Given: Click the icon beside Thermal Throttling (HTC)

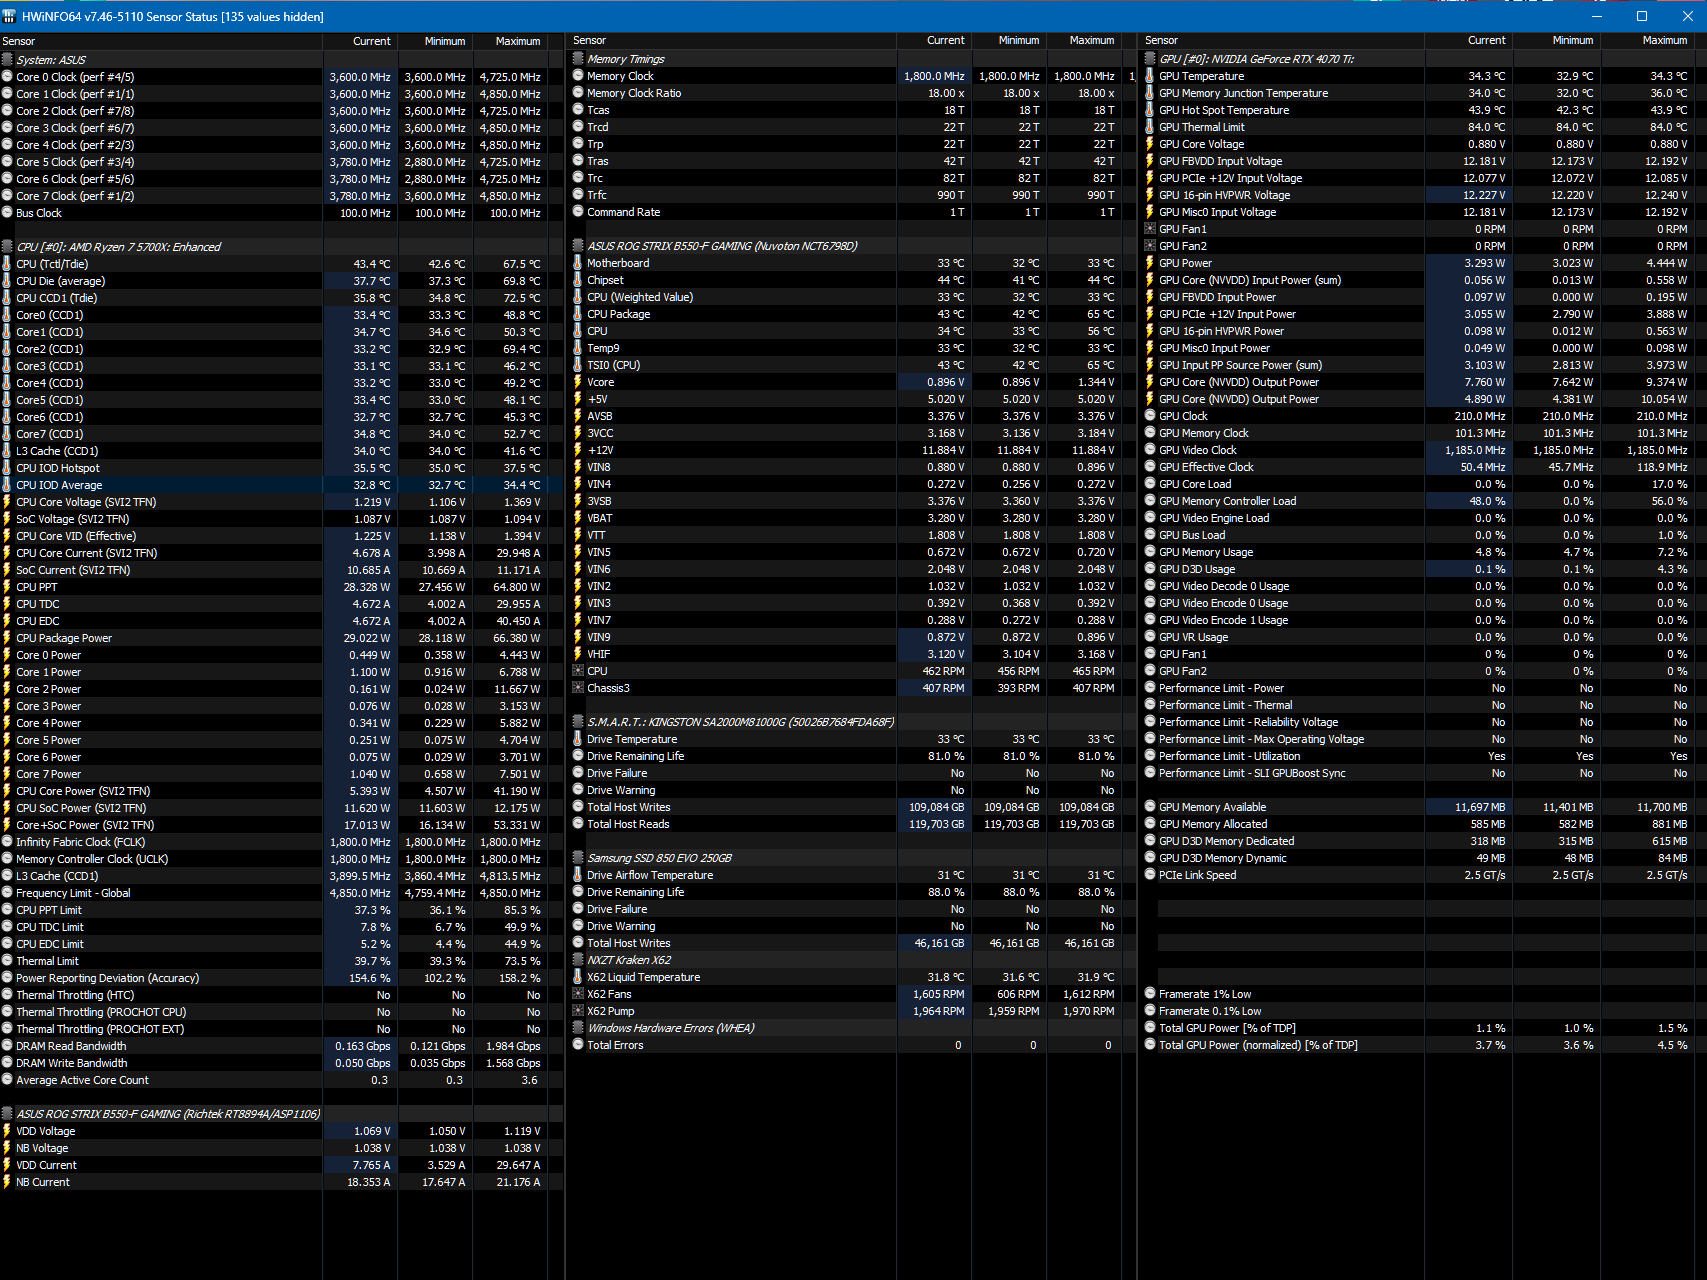Looking at the screenshot, I should pos(7,995).
